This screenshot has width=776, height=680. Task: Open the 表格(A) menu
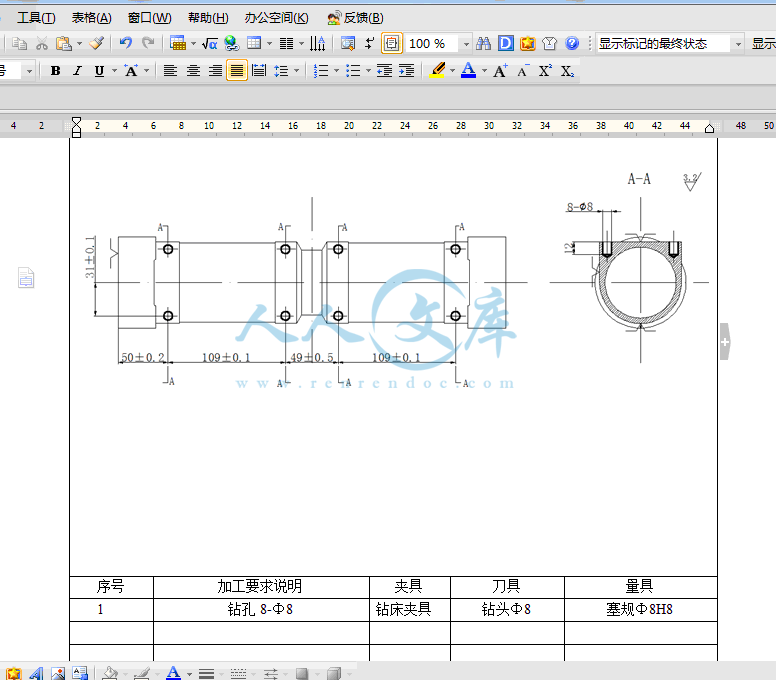pyautogui.click(x=92, y=18)
